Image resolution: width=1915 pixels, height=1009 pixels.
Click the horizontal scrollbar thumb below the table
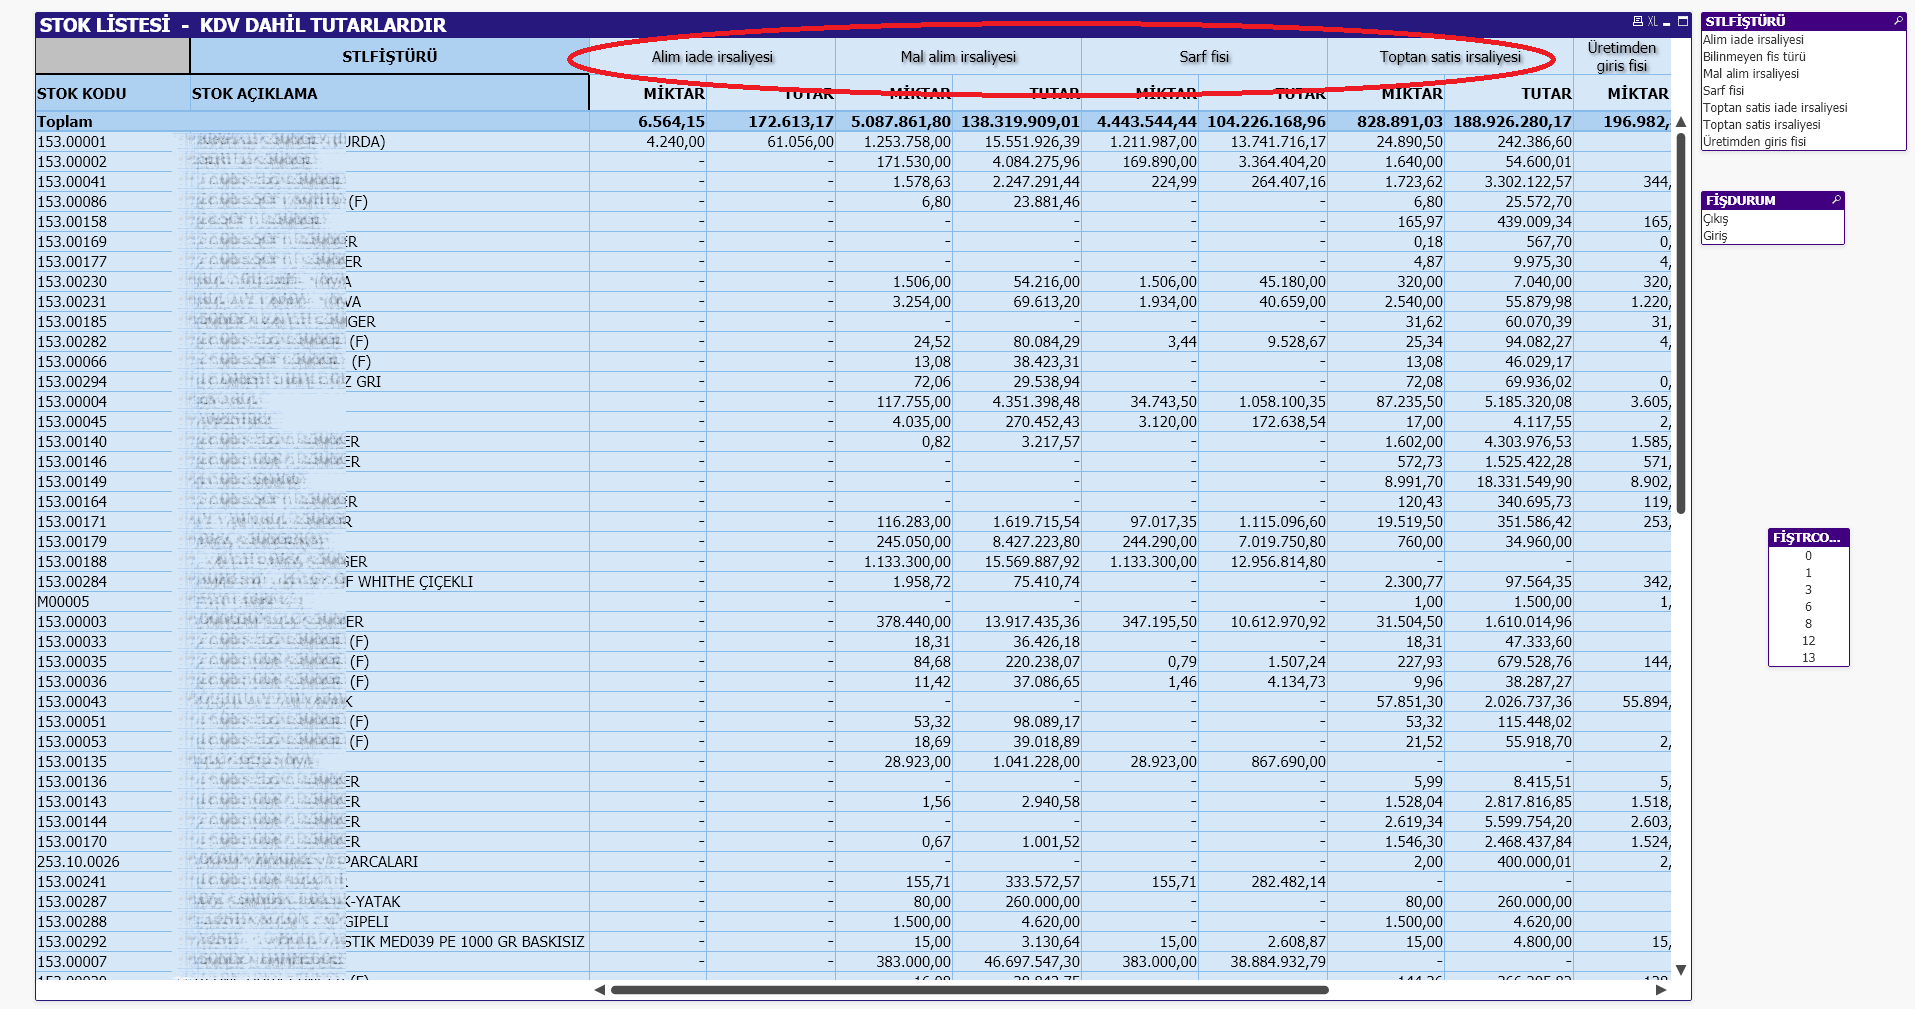(970, 990)
